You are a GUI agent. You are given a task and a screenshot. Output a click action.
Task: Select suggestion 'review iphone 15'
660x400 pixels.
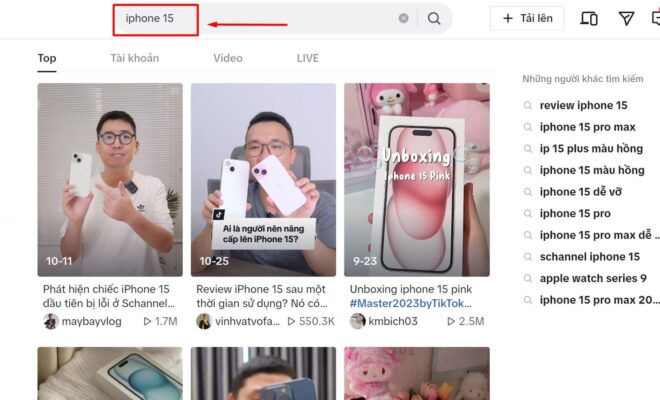point(583,105)
